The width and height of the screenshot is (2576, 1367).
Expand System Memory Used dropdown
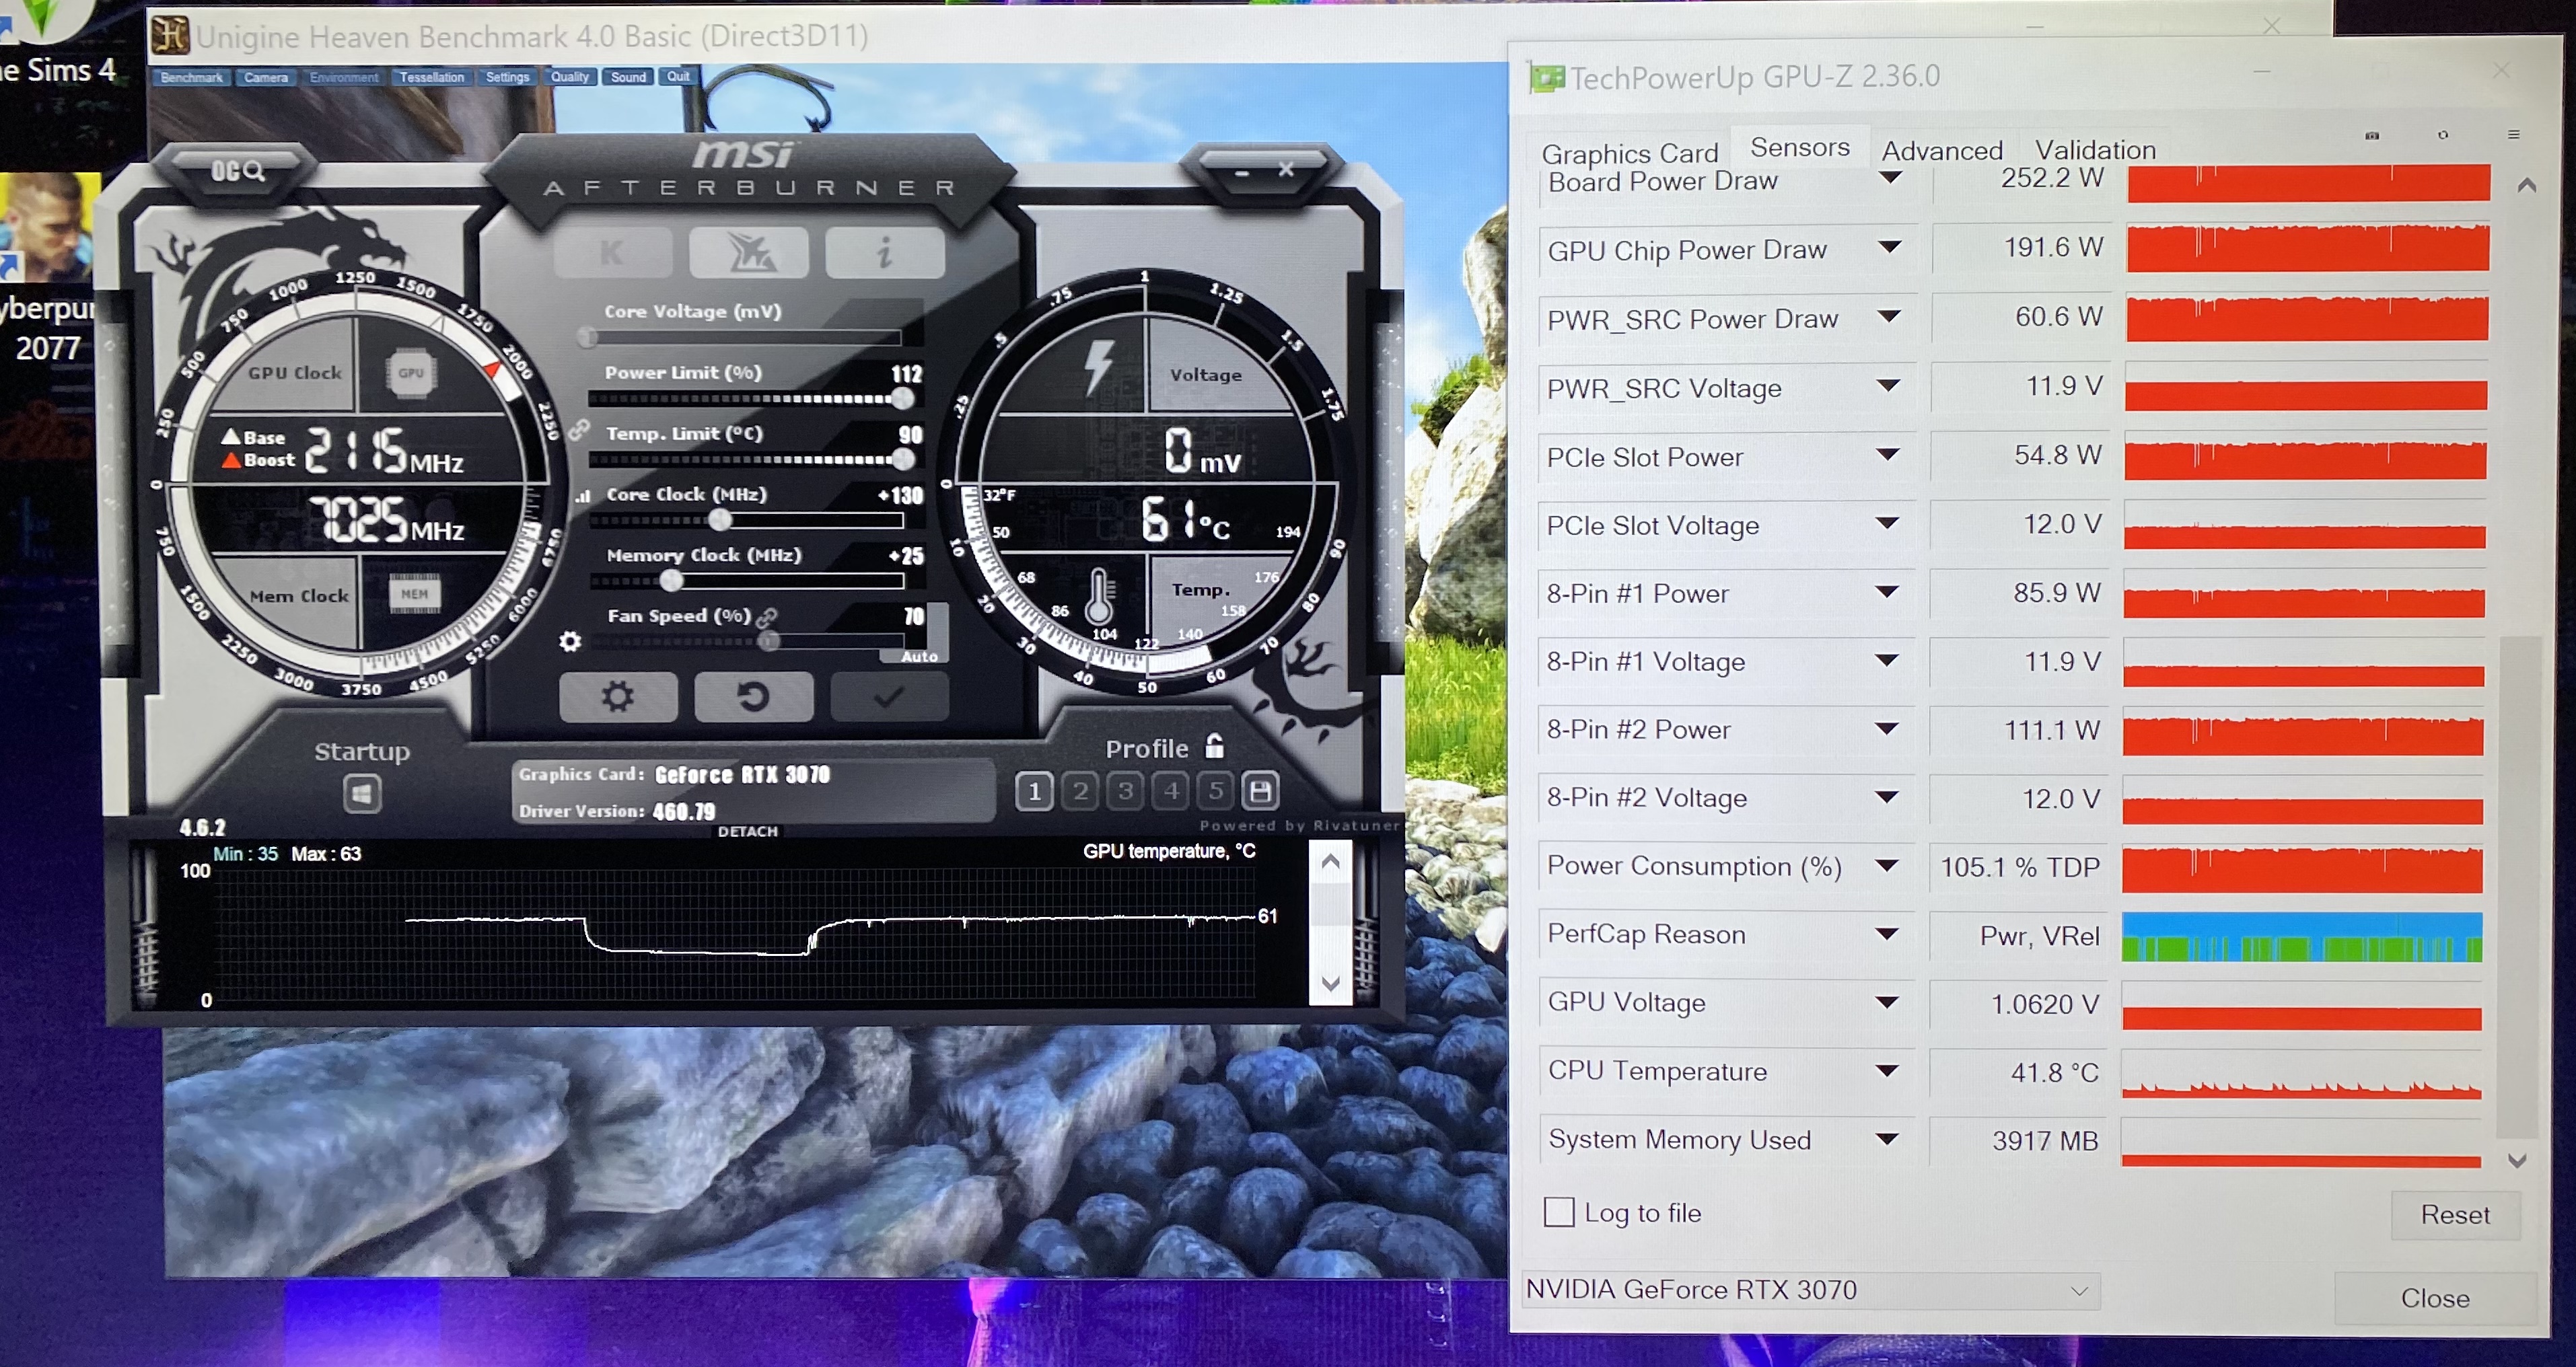coord(1887,1139)
